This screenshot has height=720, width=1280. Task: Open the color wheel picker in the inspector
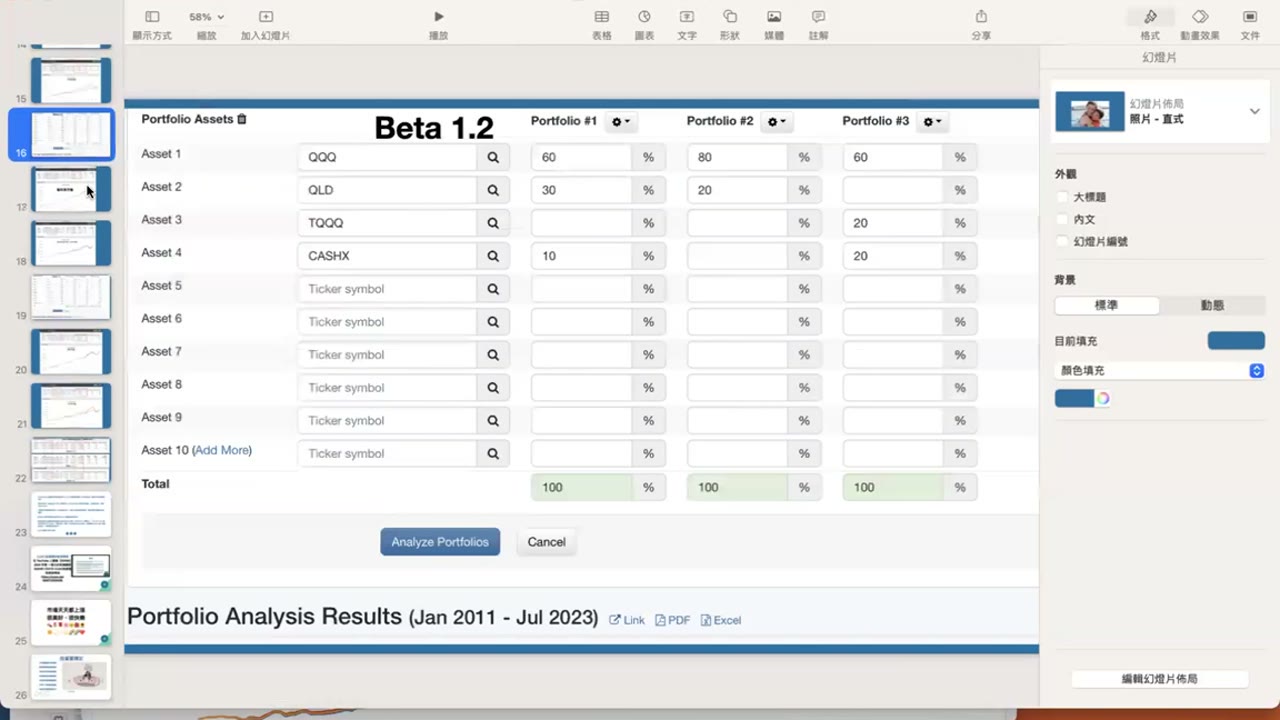pos(1103,398)
